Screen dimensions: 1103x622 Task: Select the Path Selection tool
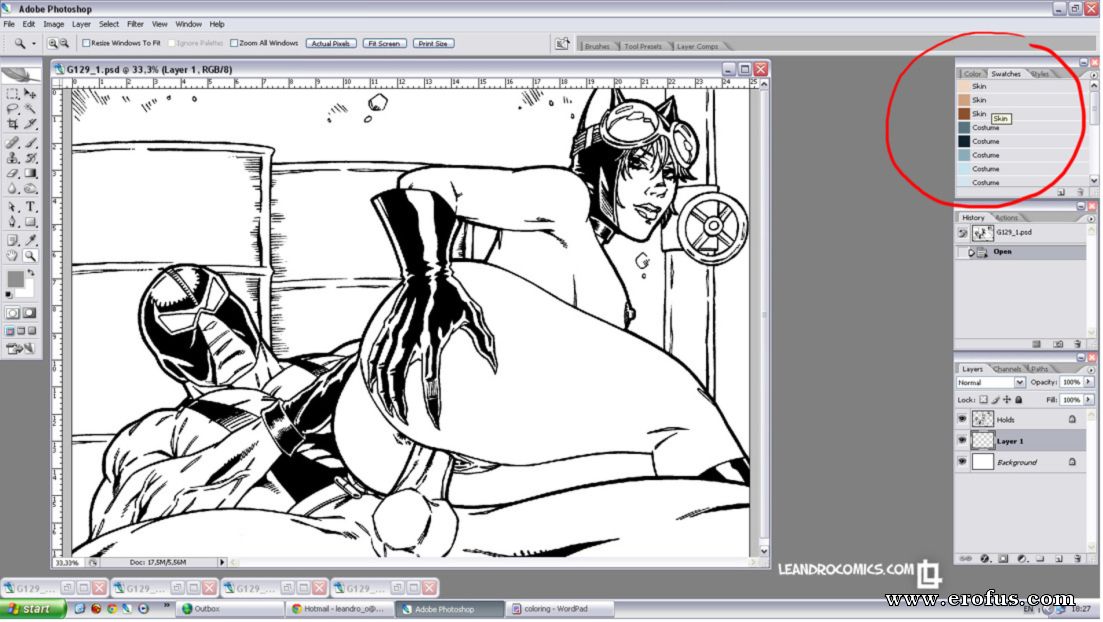(13, 207)
